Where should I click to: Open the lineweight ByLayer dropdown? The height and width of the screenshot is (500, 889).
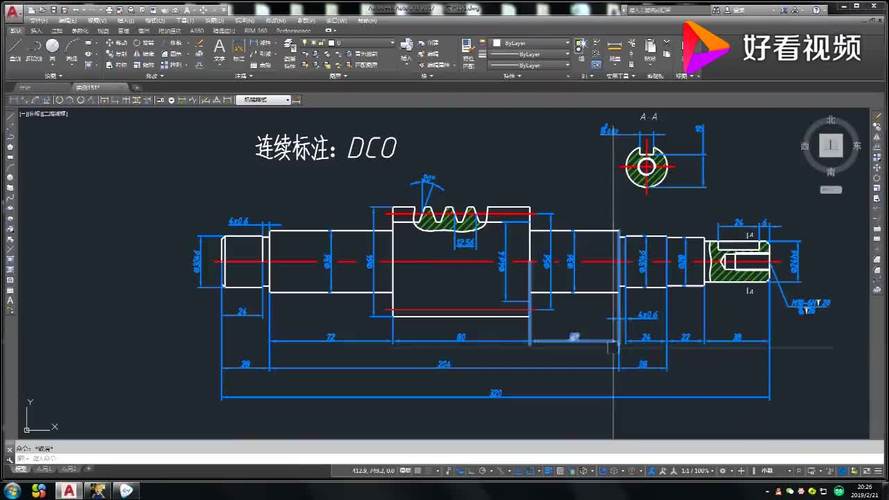click(x=566, y=54)
